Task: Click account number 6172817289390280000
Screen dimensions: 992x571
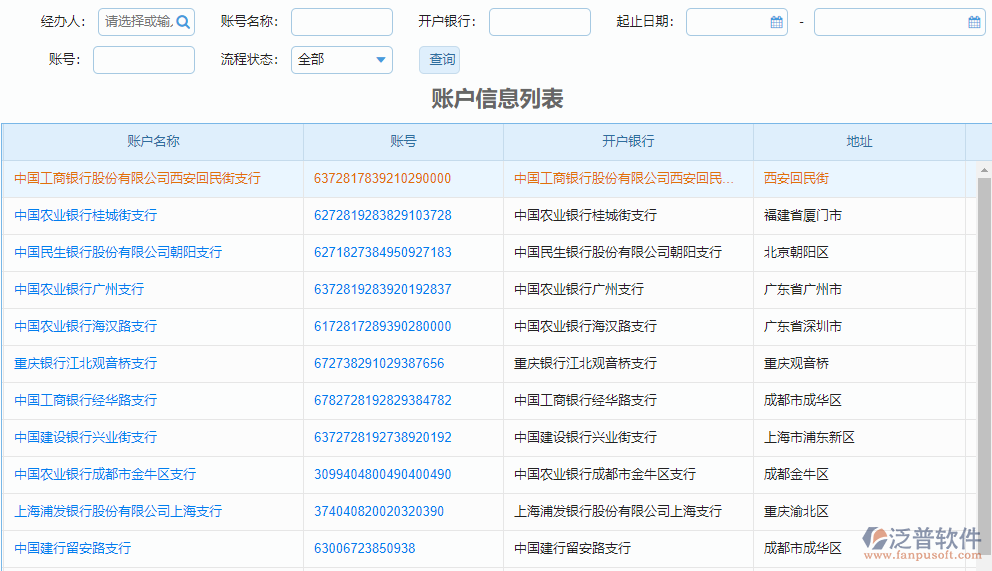Action: tap(382, 326)
